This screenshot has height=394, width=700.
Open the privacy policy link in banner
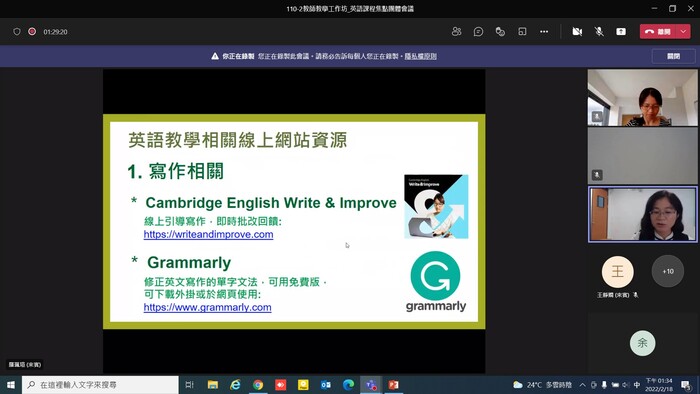pos(421,56)
